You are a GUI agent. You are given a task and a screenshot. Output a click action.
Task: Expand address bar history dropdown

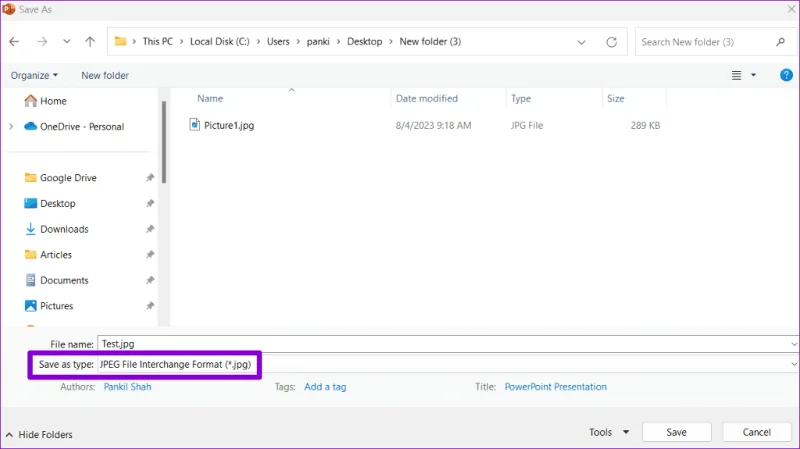pos(581,42)
